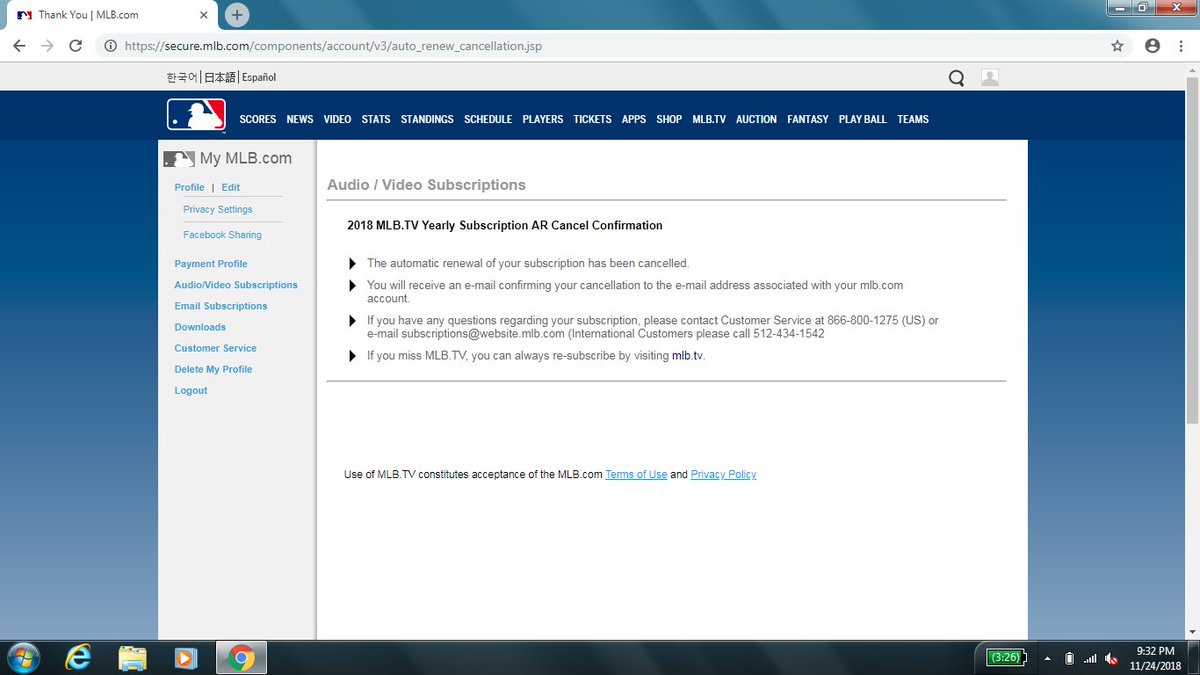Open the Privacy Policy link
Screen dimensions: 1200x675
point(723,475)
